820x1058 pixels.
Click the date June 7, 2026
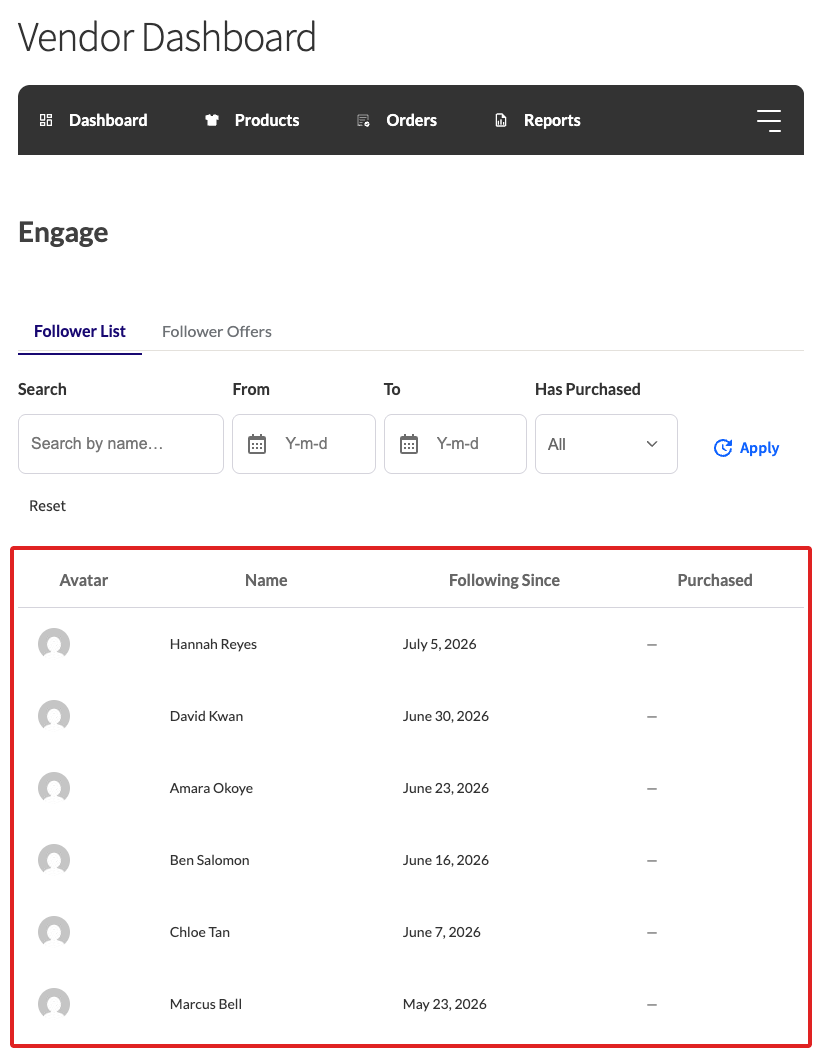[x=441, y=932]
